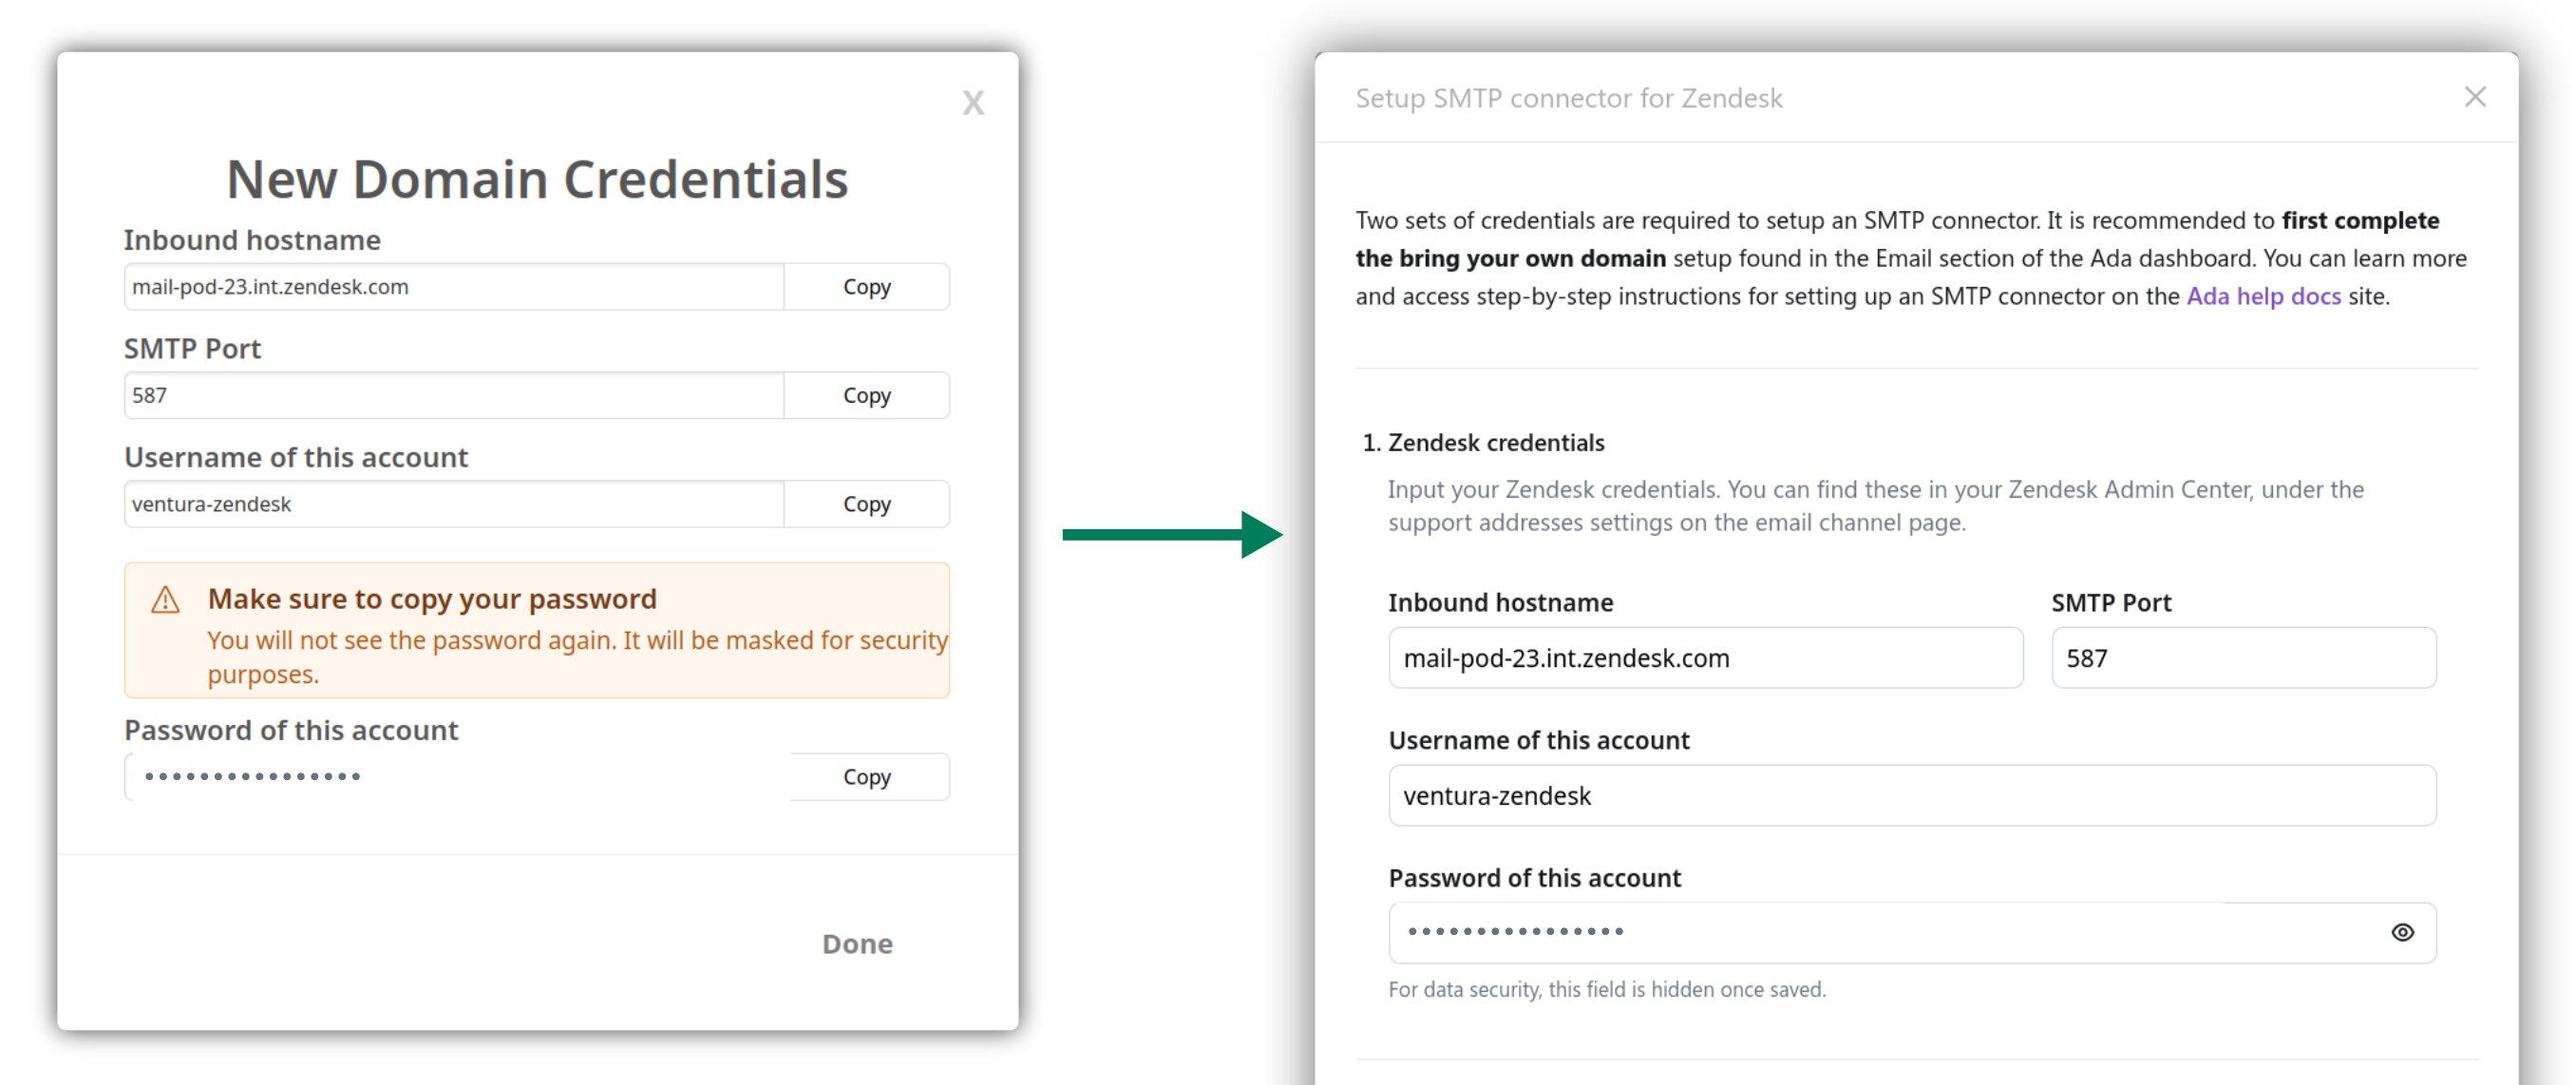
Task: Open the Ada help docs link
Action: 2263,296
